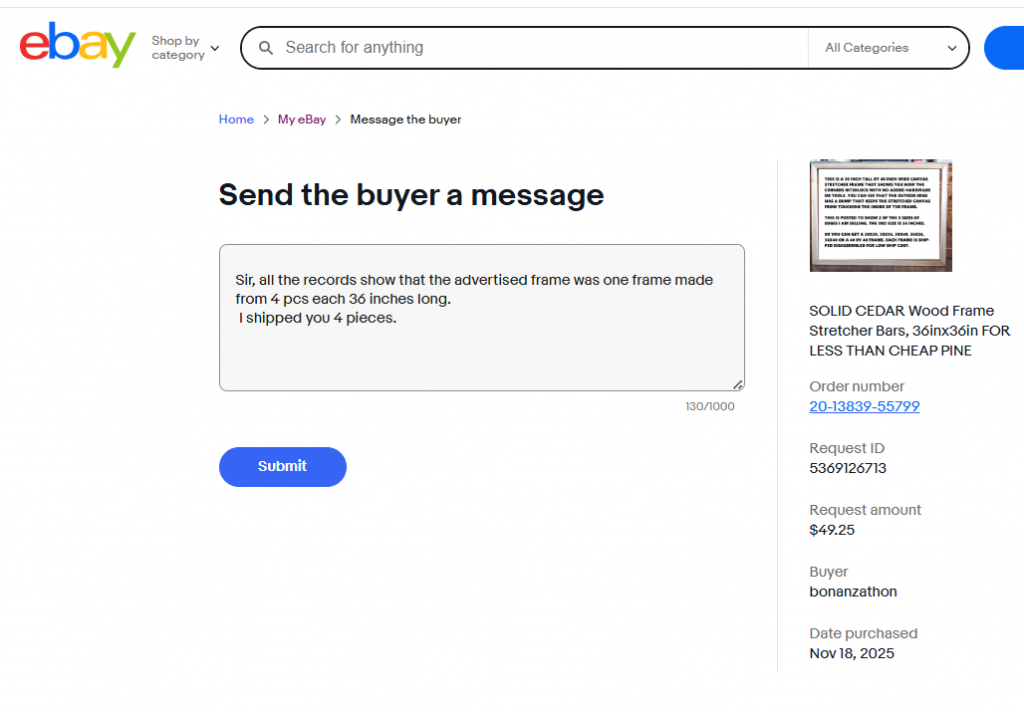This screenshot has height=717, width=1024.
Task: Go to Home via breadcrumb
Action: (236, 120)
